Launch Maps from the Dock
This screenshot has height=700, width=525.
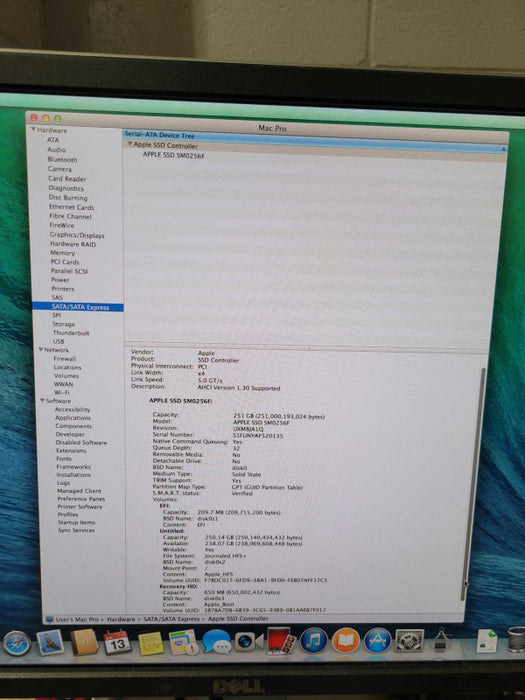[x=183, y=642]
